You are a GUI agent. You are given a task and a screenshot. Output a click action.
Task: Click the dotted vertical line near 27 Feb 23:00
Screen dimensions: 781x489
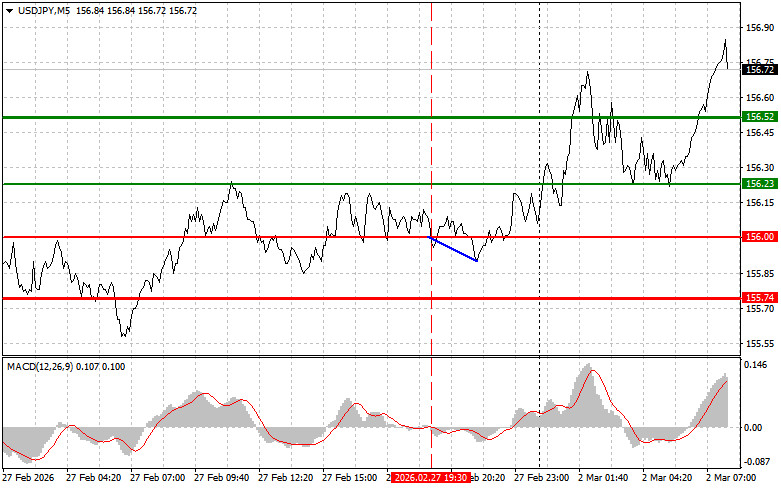[x=539, y=150]
